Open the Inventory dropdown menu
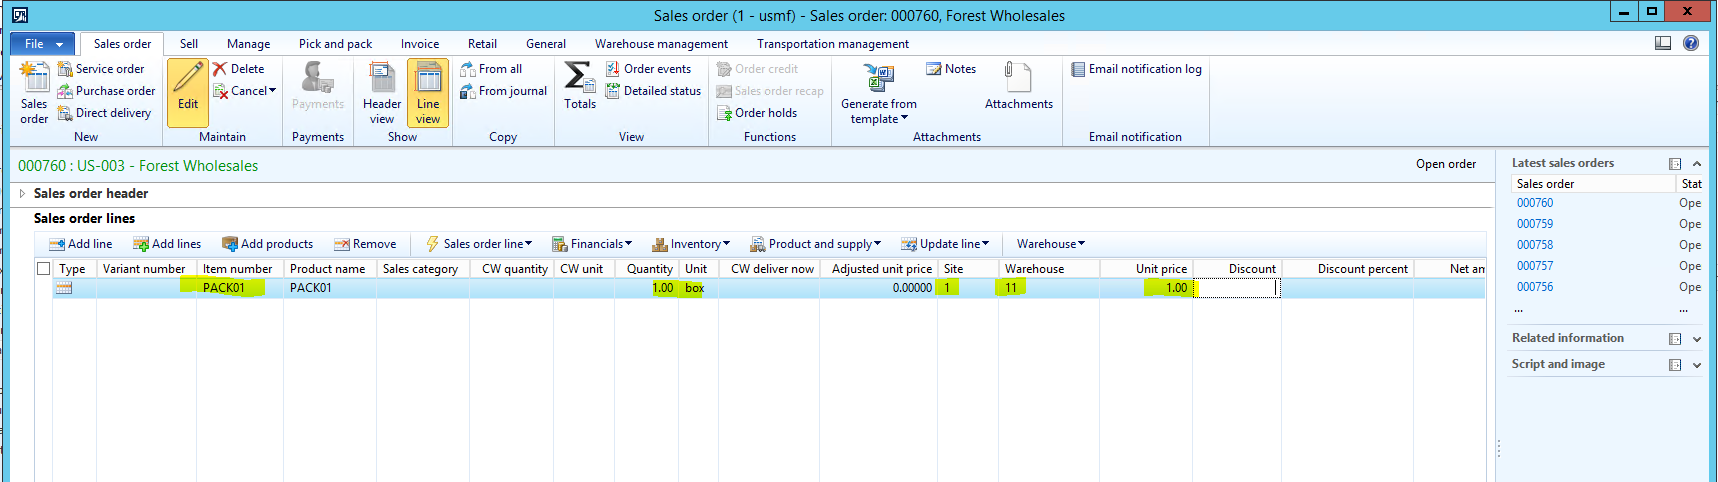 click(x=691, y=244)
